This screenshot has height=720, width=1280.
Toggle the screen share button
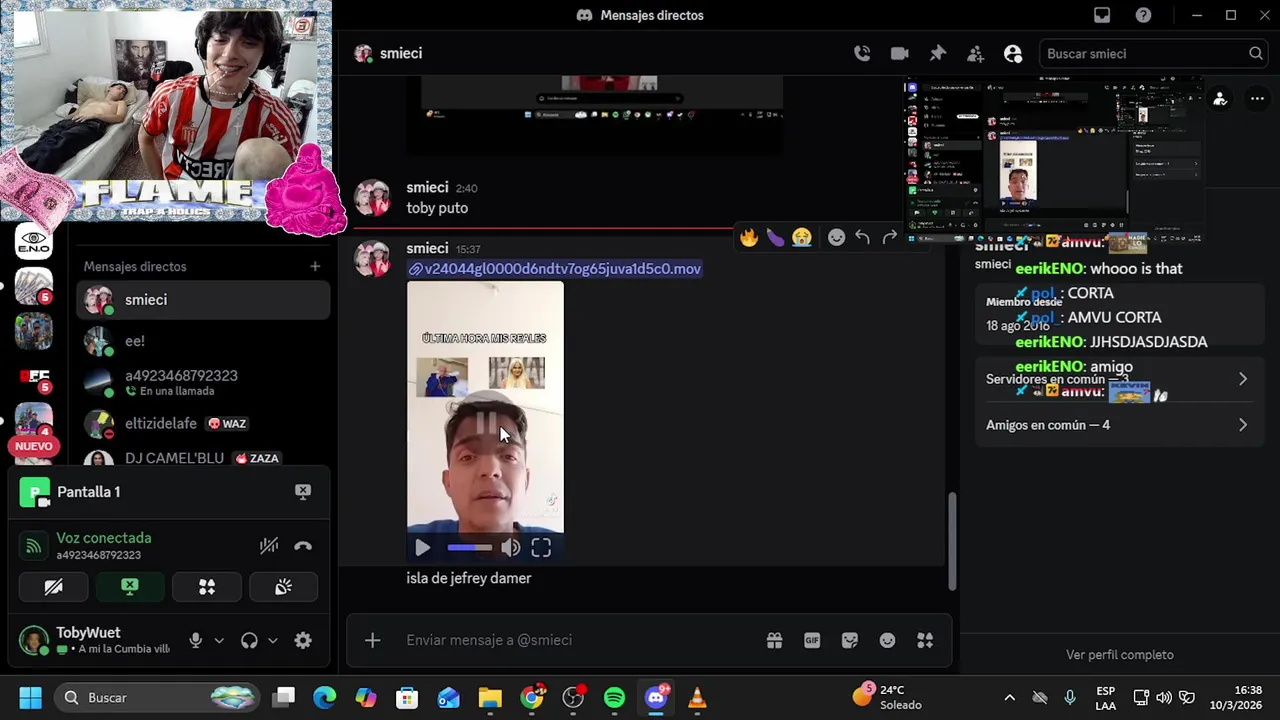[x=130, y=587]
